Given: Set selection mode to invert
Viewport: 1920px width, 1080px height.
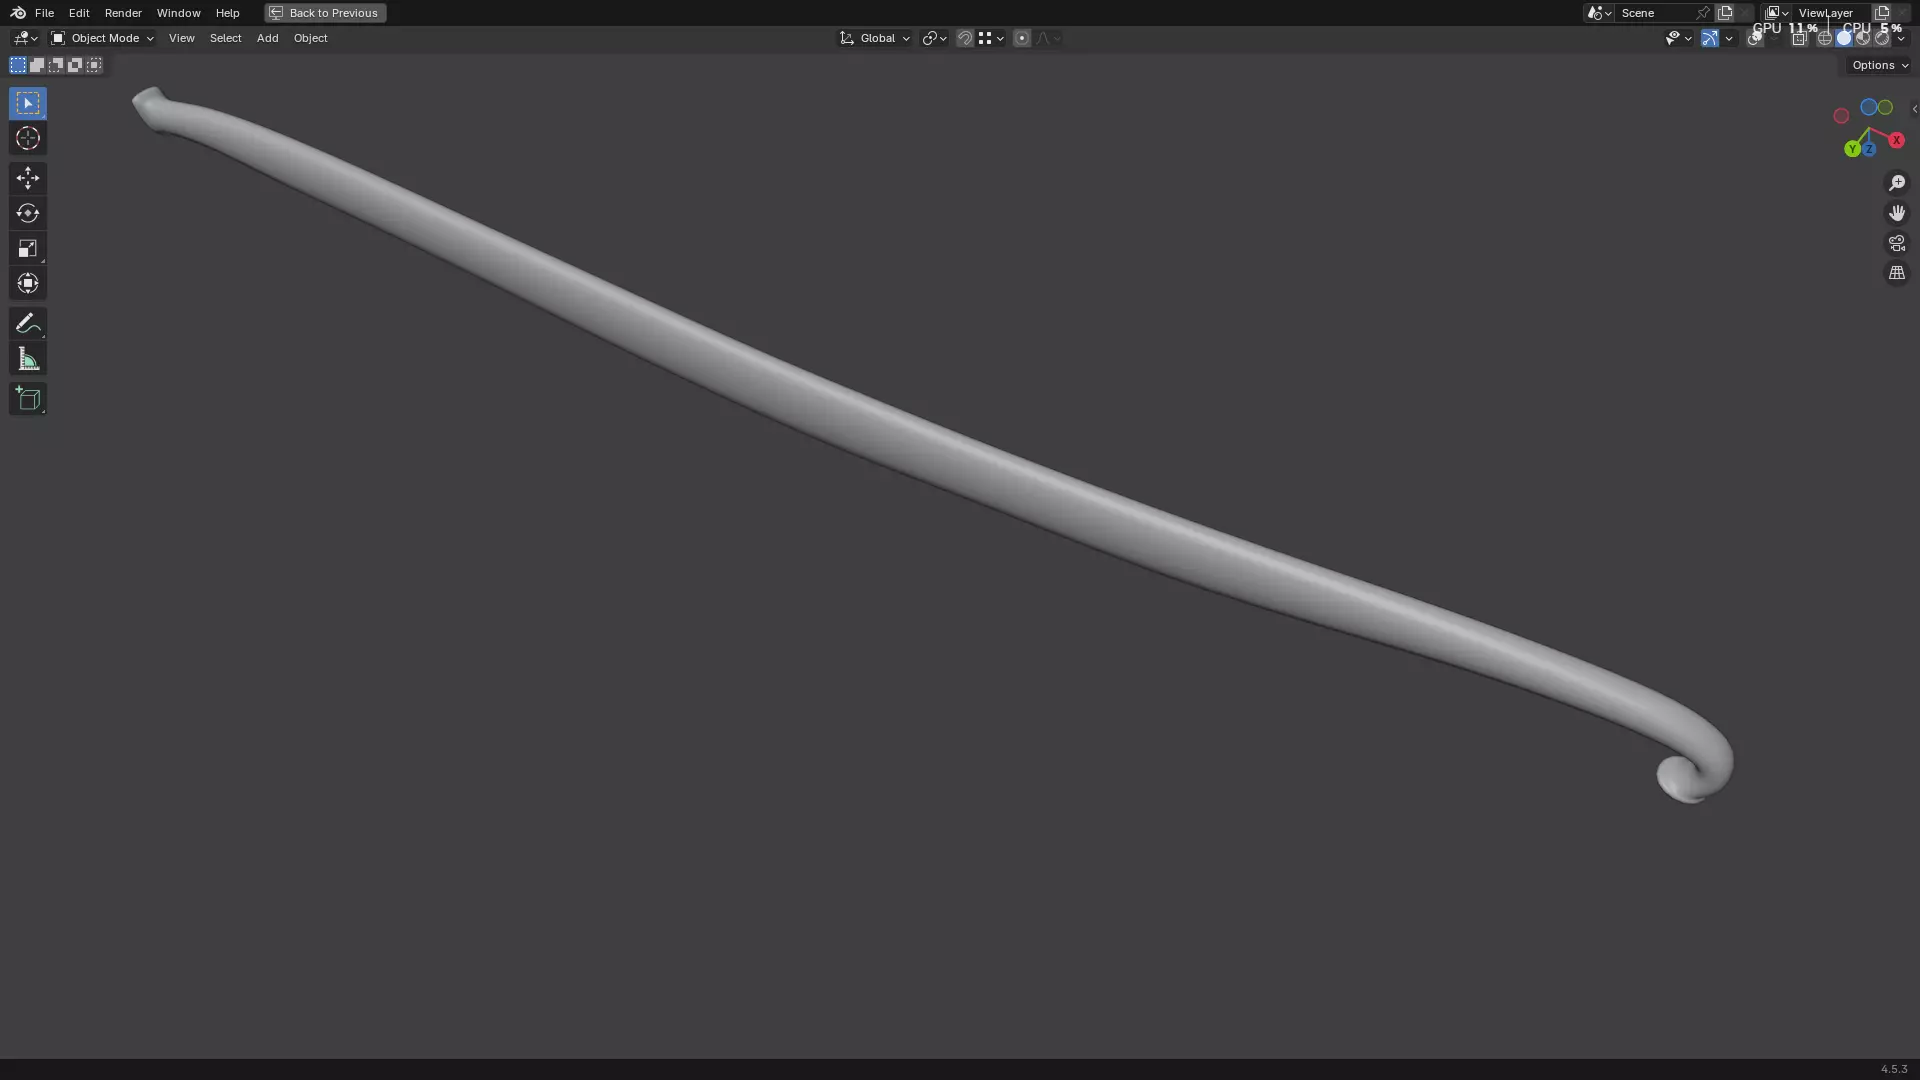Looking at the screenshot, I should [x=75, y=65].
